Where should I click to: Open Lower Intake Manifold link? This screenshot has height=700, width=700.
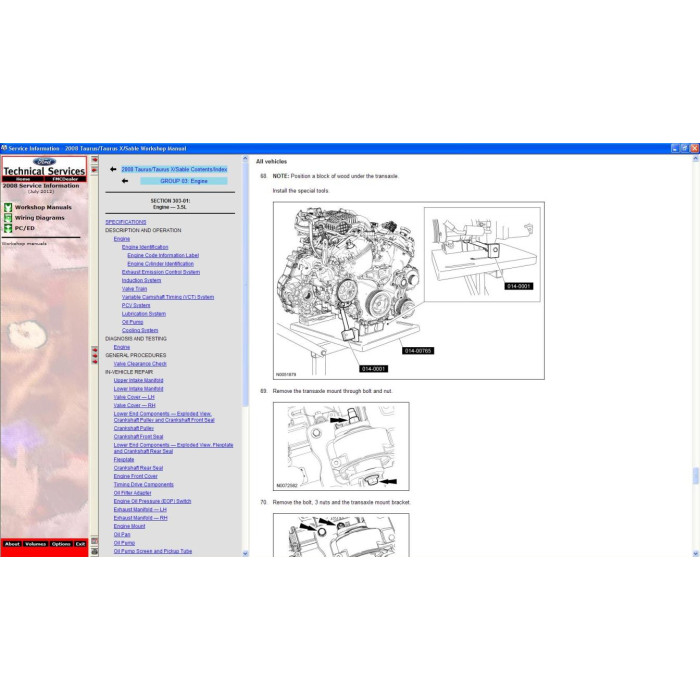[x=138, y=389]
